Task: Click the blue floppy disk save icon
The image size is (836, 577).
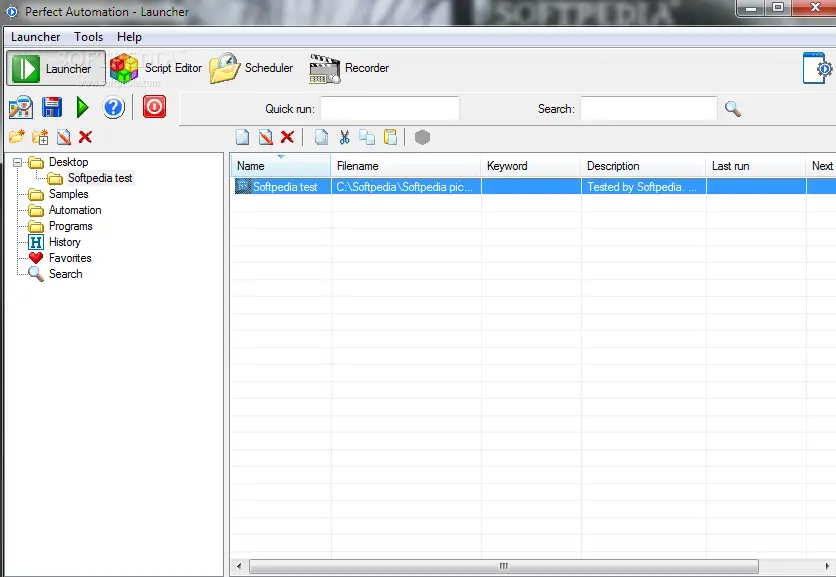Action: point(52,107)
